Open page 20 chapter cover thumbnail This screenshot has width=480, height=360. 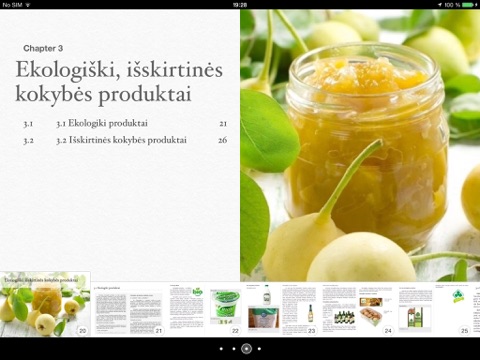pyautogui.click(x=45, y=304)
